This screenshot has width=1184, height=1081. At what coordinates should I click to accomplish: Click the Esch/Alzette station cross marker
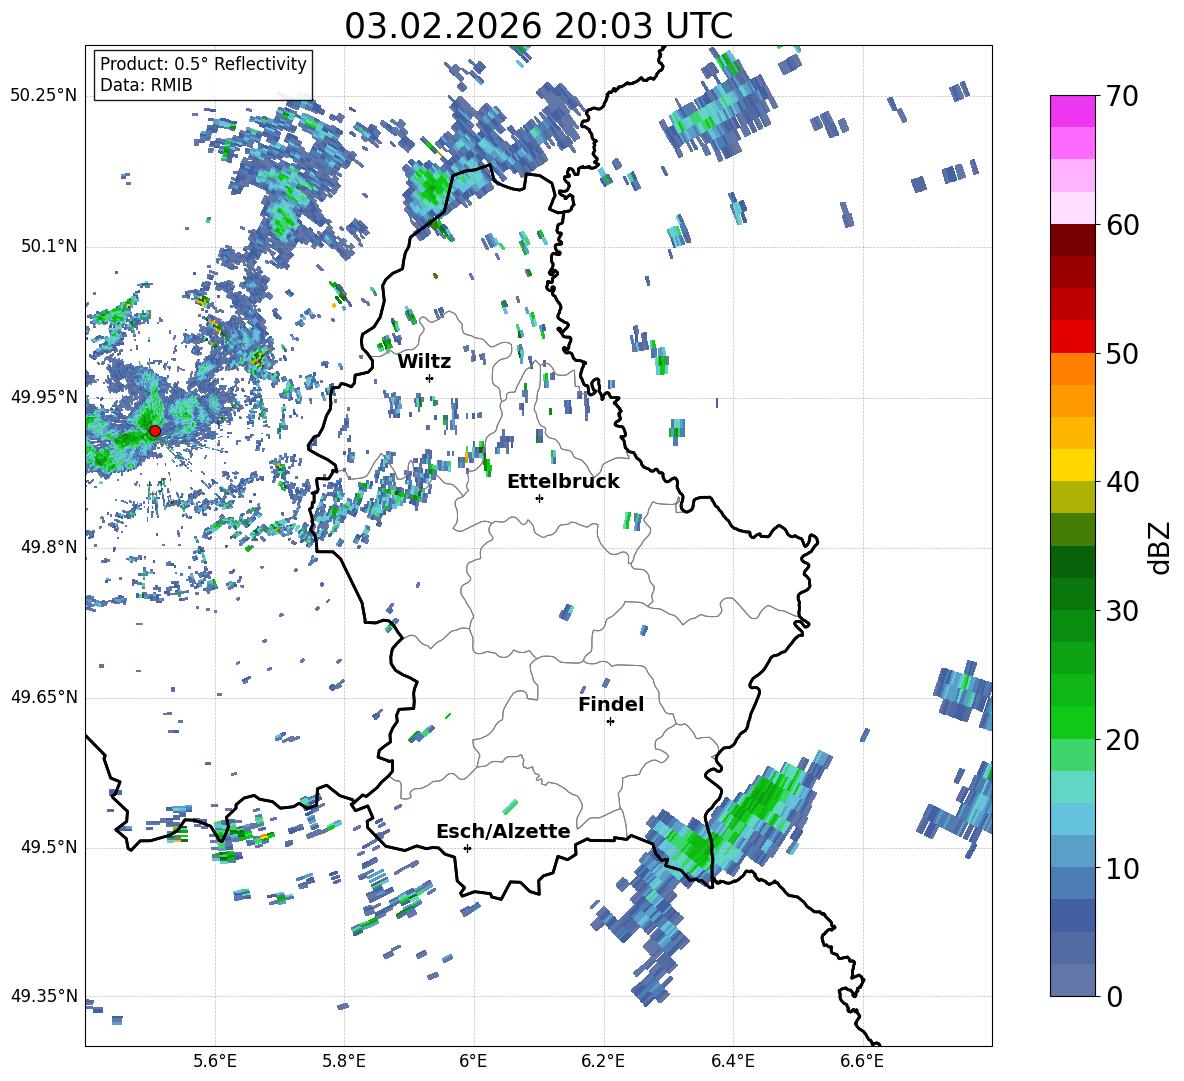pos(467,848)
